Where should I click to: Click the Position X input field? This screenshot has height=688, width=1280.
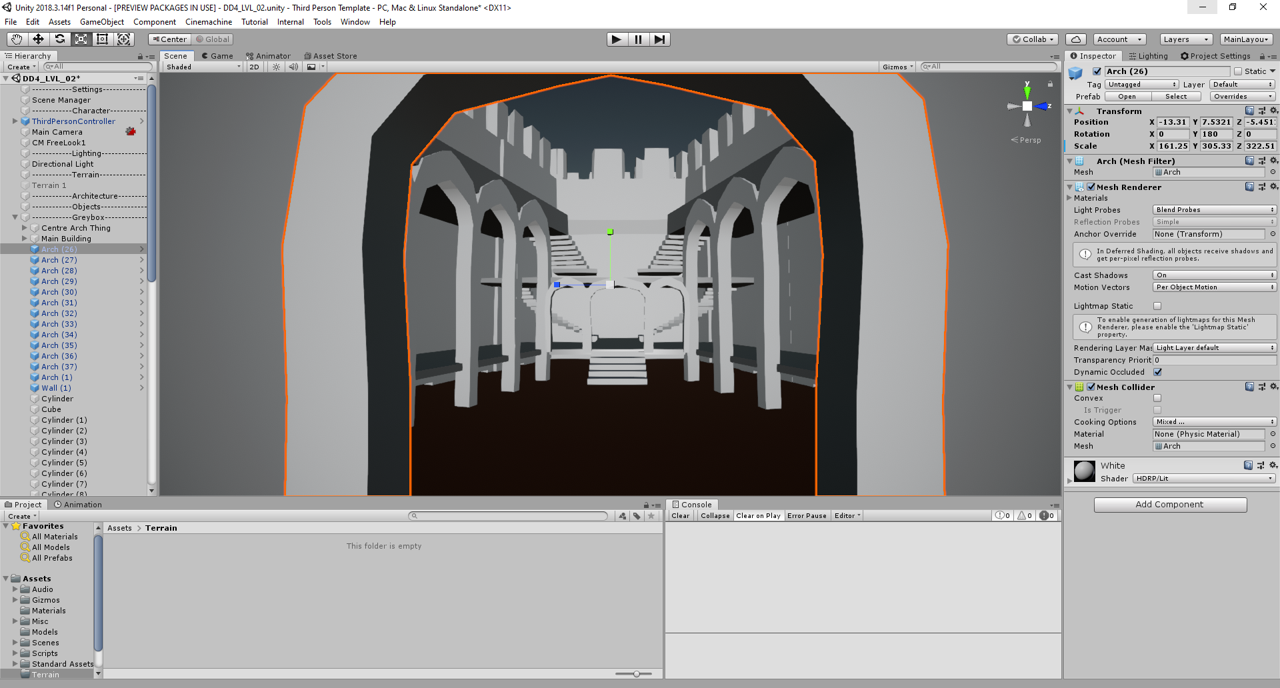point(1174,122)
